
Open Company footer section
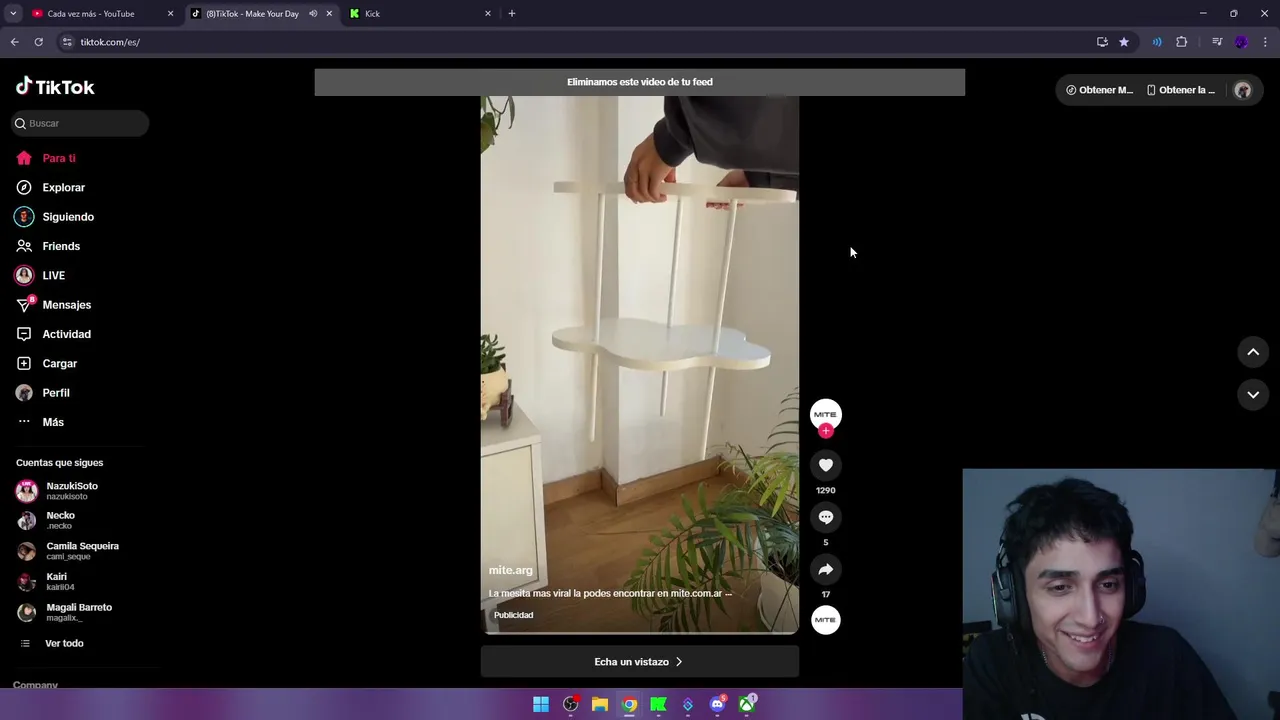pyautogui.click(x=35, y=685)
